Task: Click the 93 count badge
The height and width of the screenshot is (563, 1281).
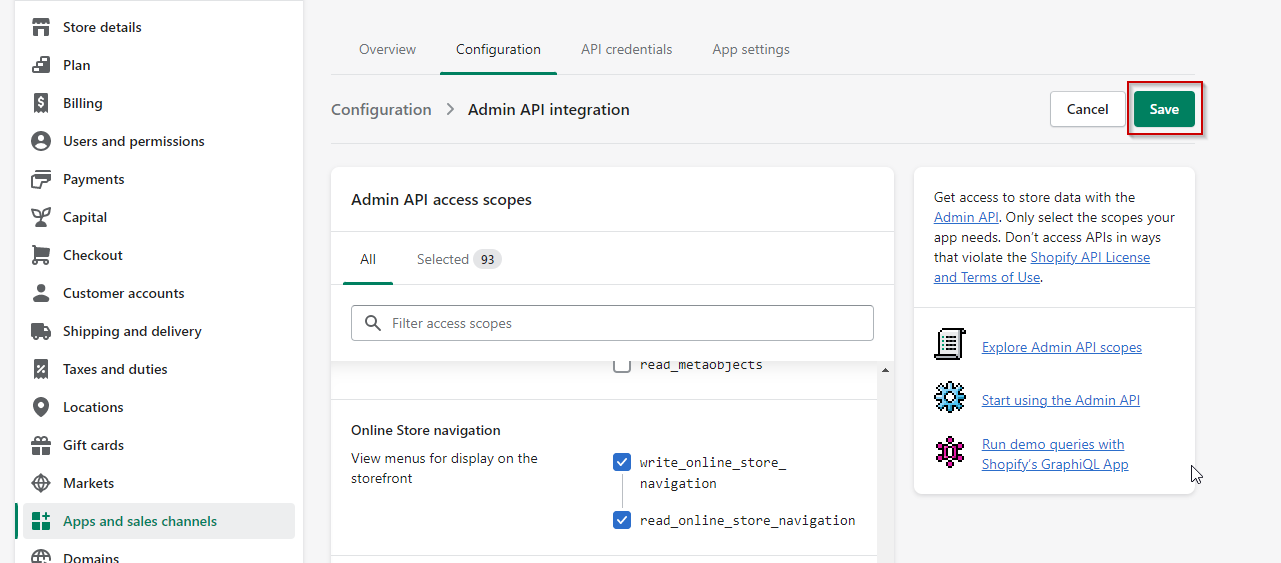Action: pyautogui.click(x=487, y=259)
